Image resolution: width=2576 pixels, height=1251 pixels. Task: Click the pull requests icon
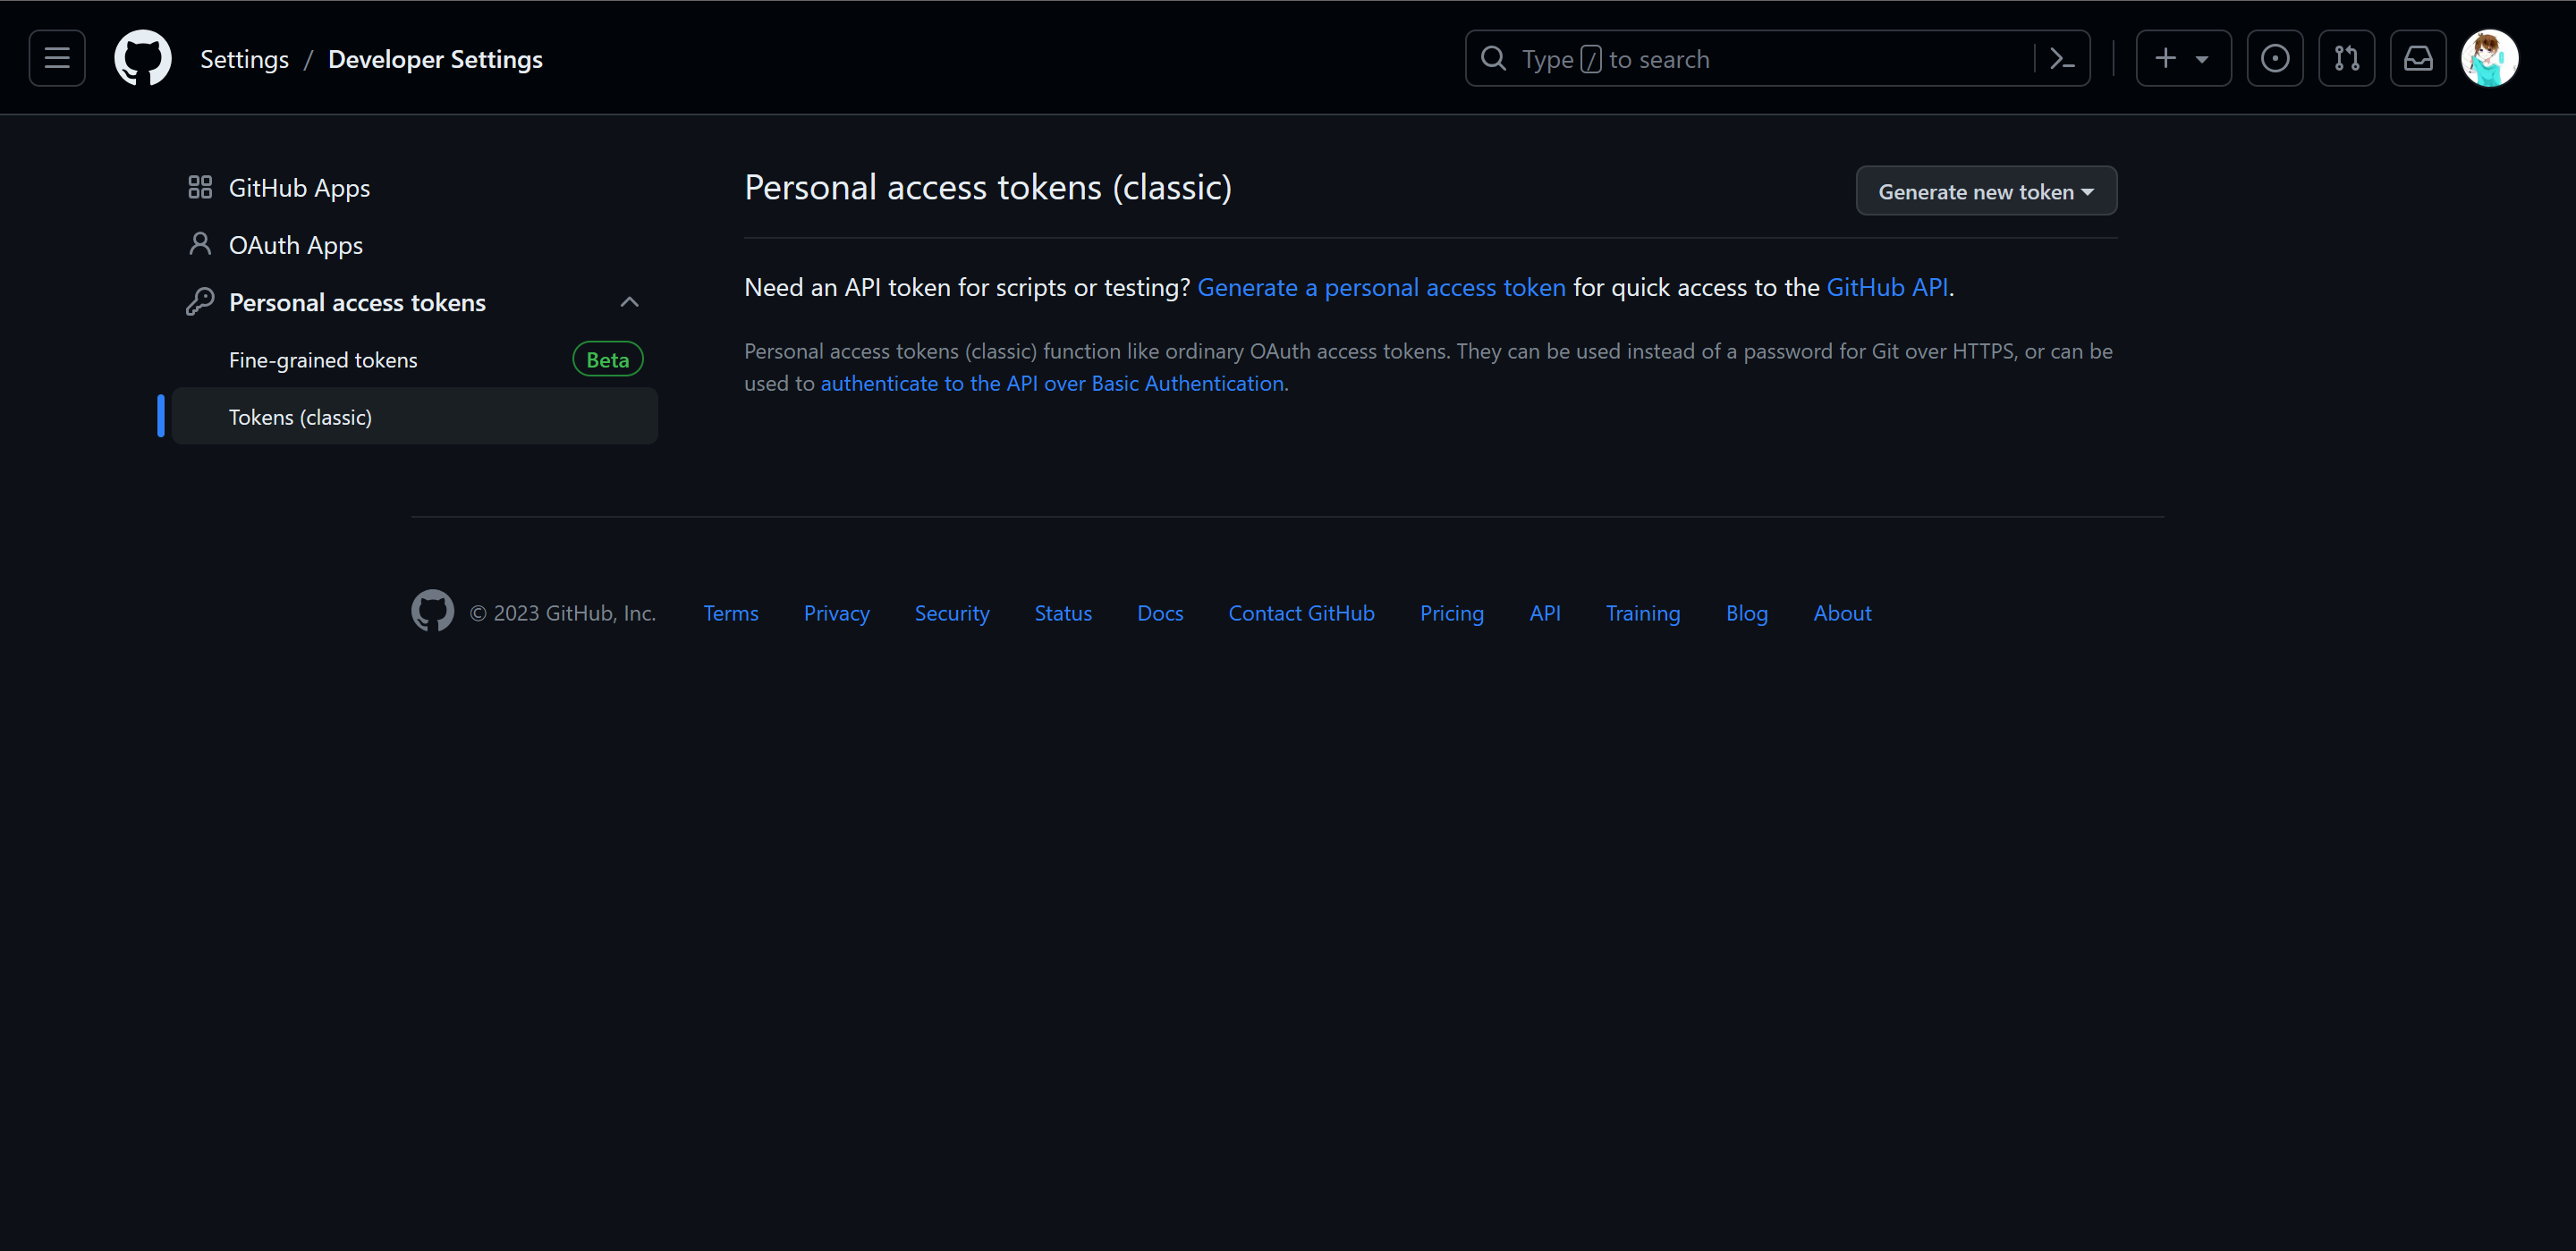(2346, 57)
